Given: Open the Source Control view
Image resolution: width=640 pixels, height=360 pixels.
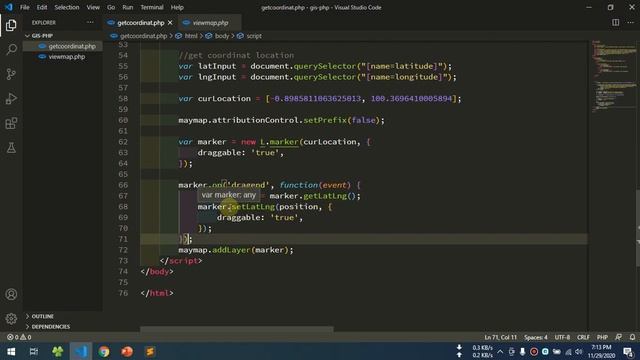Looking at the screenshot, I should [x=11, y=74].
